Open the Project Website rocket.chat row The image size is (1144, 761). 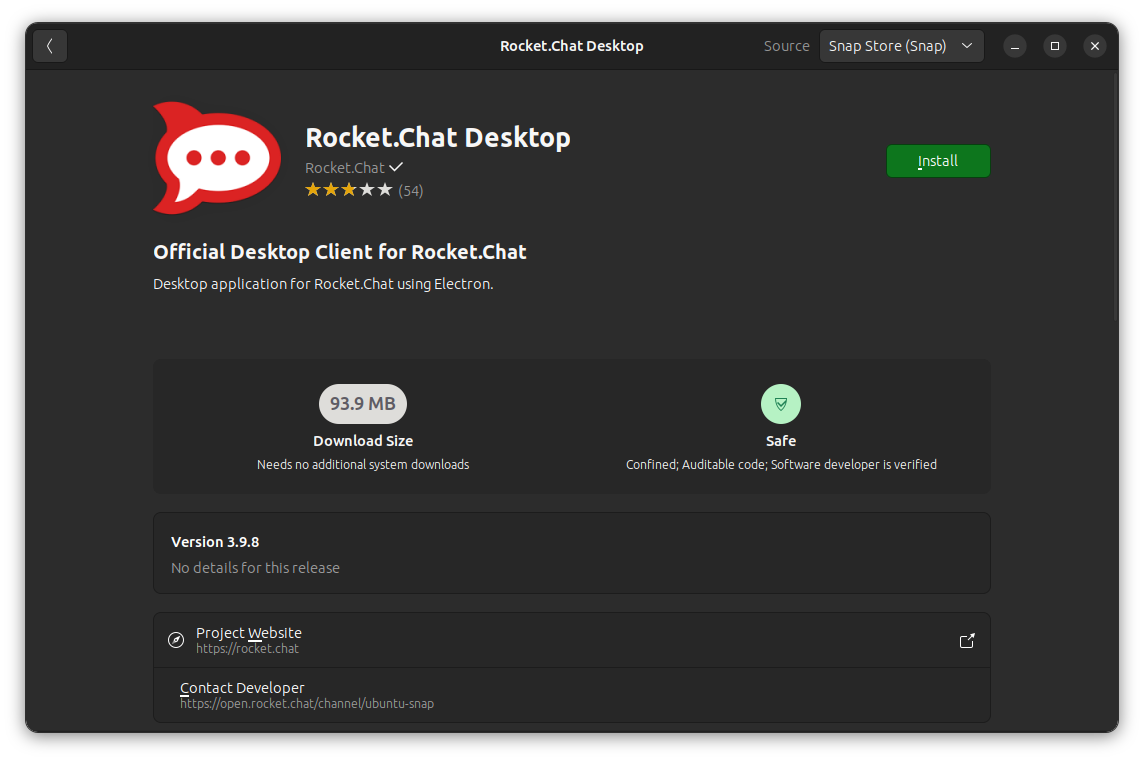570,640
